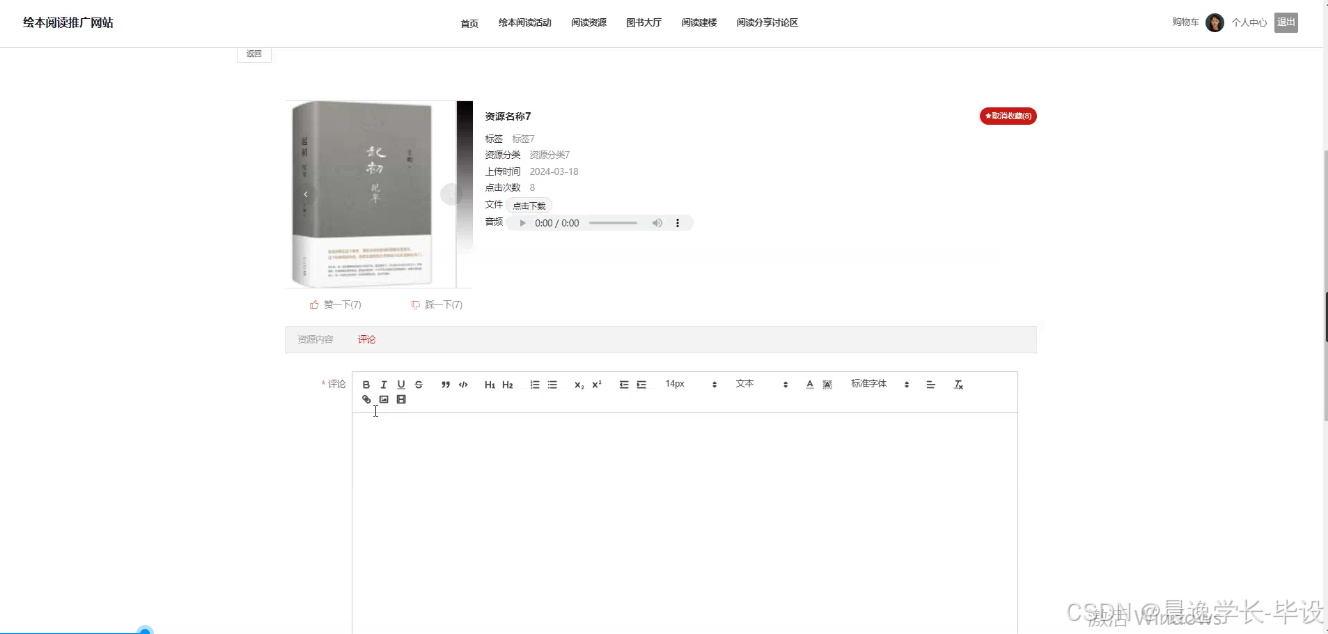
Task: Apply Heading 2 style
Action: click(507, 384)
